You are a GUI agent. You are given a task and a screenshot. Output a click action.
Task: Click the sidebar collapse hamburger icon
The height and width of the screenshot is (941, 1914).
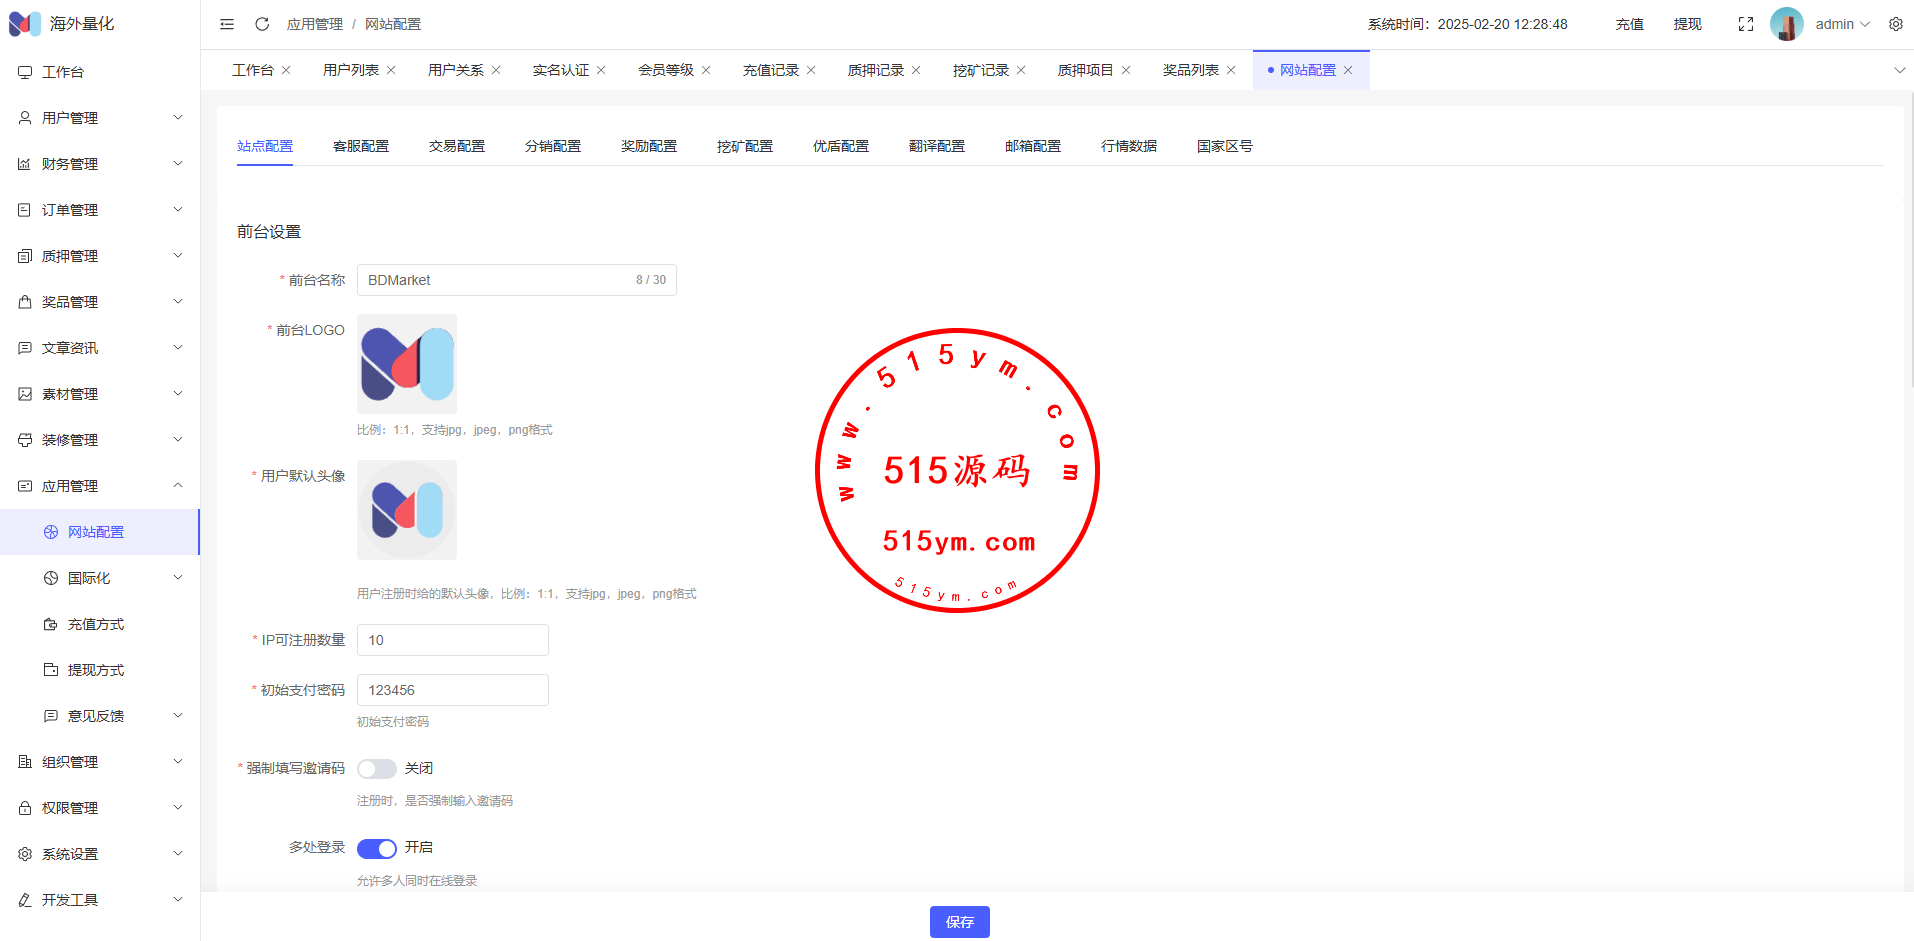[227, 24]
